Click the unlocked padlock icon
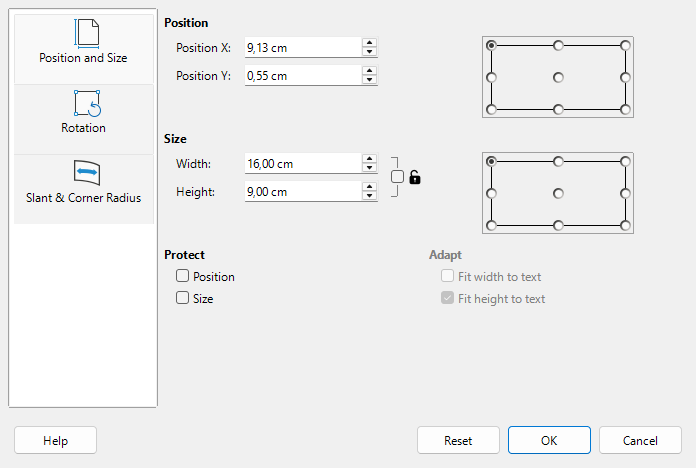Screen dimensions: 696x468 click(415, 177)
